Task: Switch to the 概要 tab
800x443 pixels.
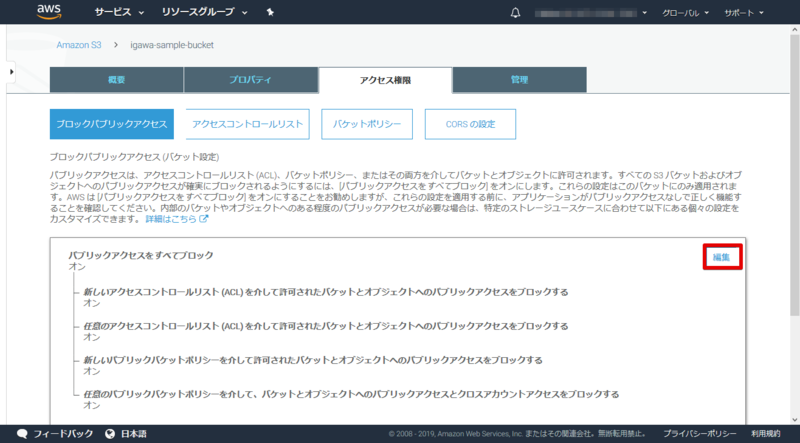Action: coord(116,80)
